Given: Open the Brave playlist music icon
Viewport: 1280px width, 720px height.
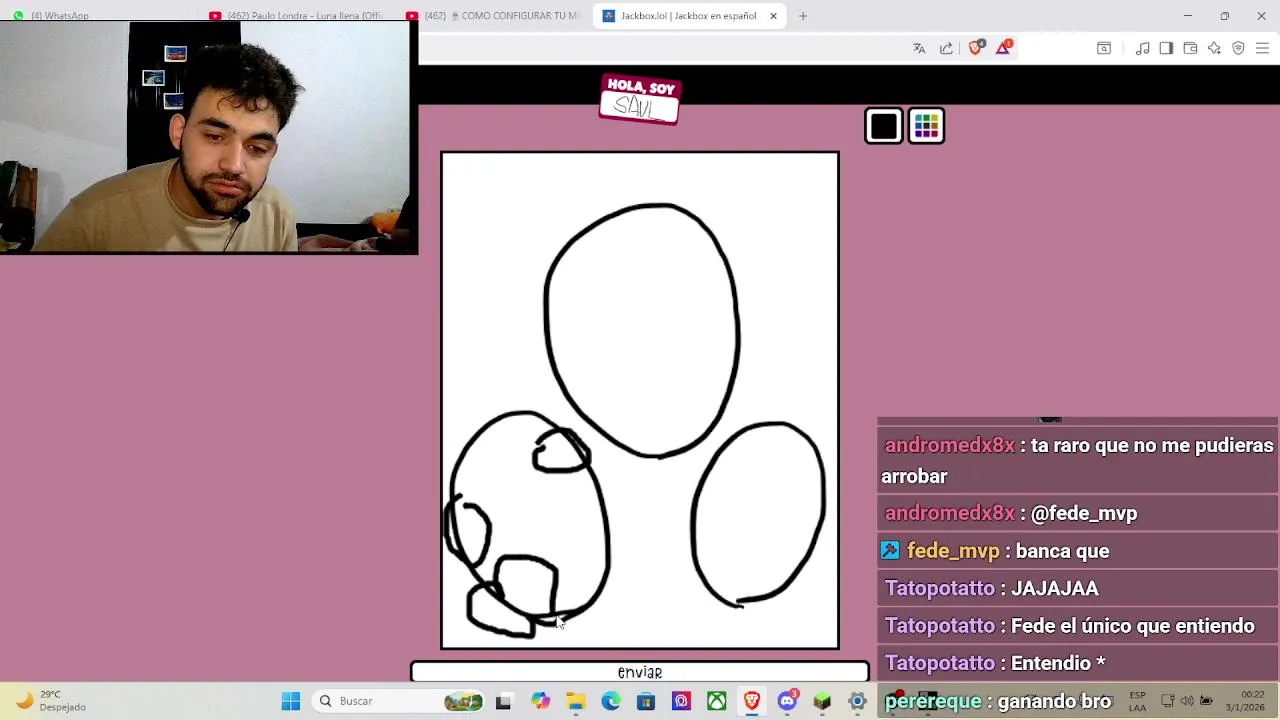Looking at the screenshot, I should click(x=1142, y=48).
